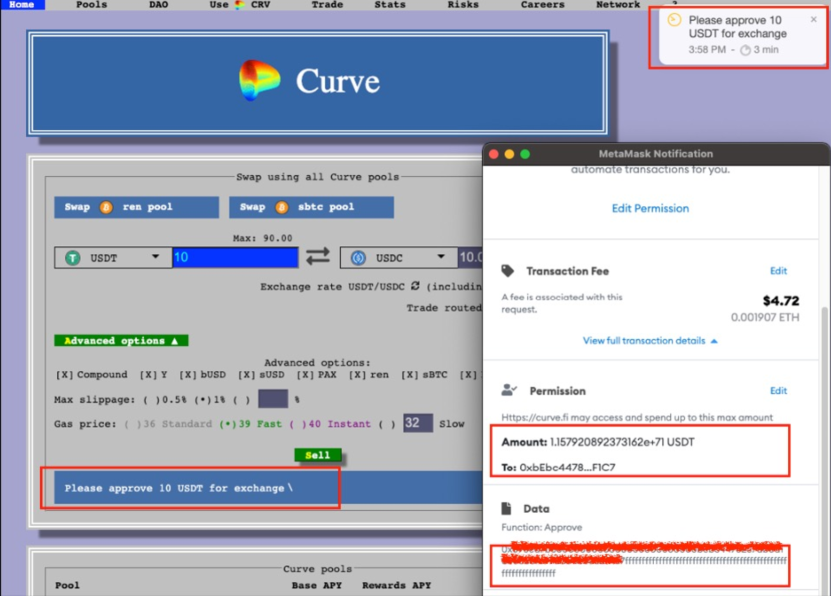Click Swap ren pool button
831x596 pixels.
click(x=136, y=207)
